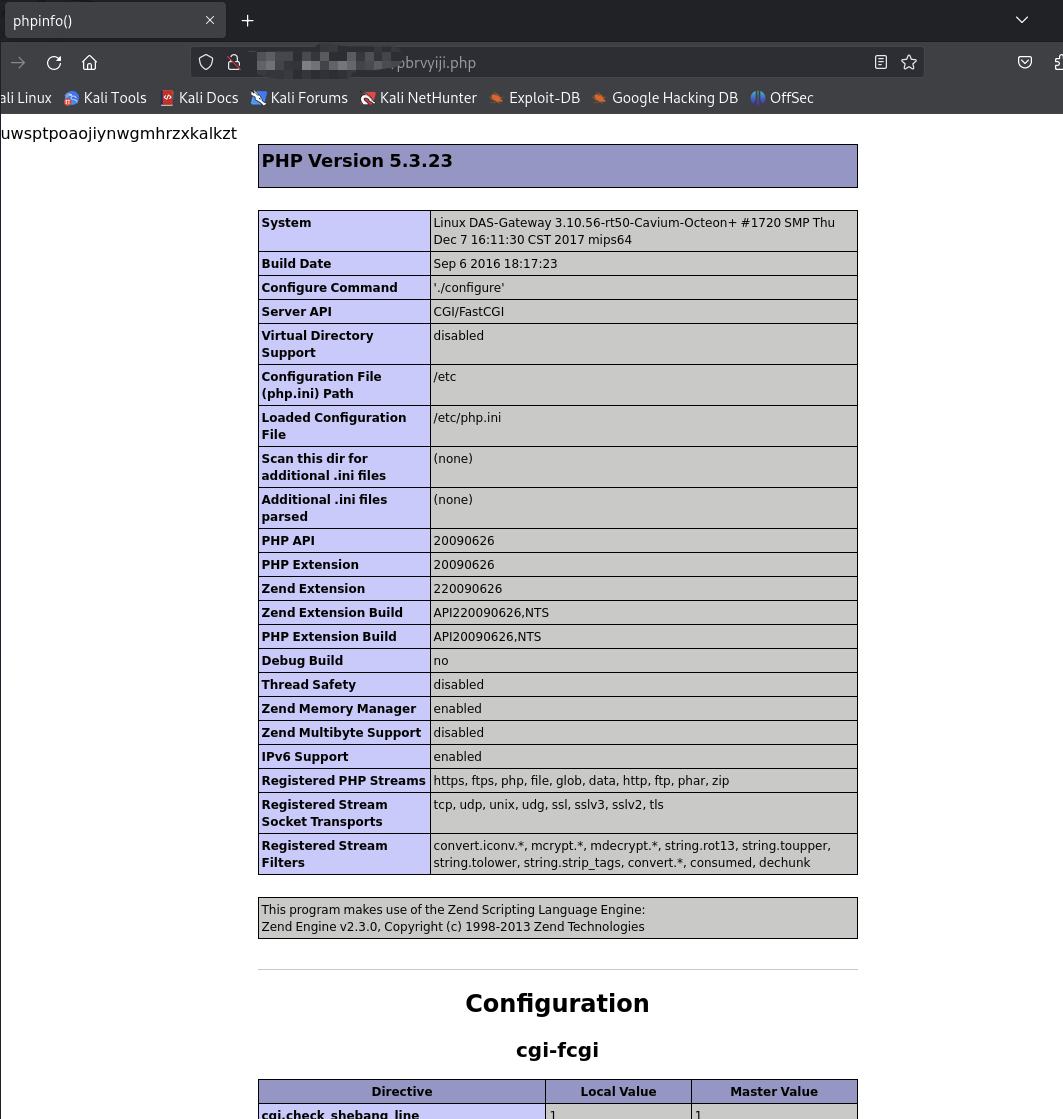Click the Configuration File (php.ini) Path label

point(344,385)
